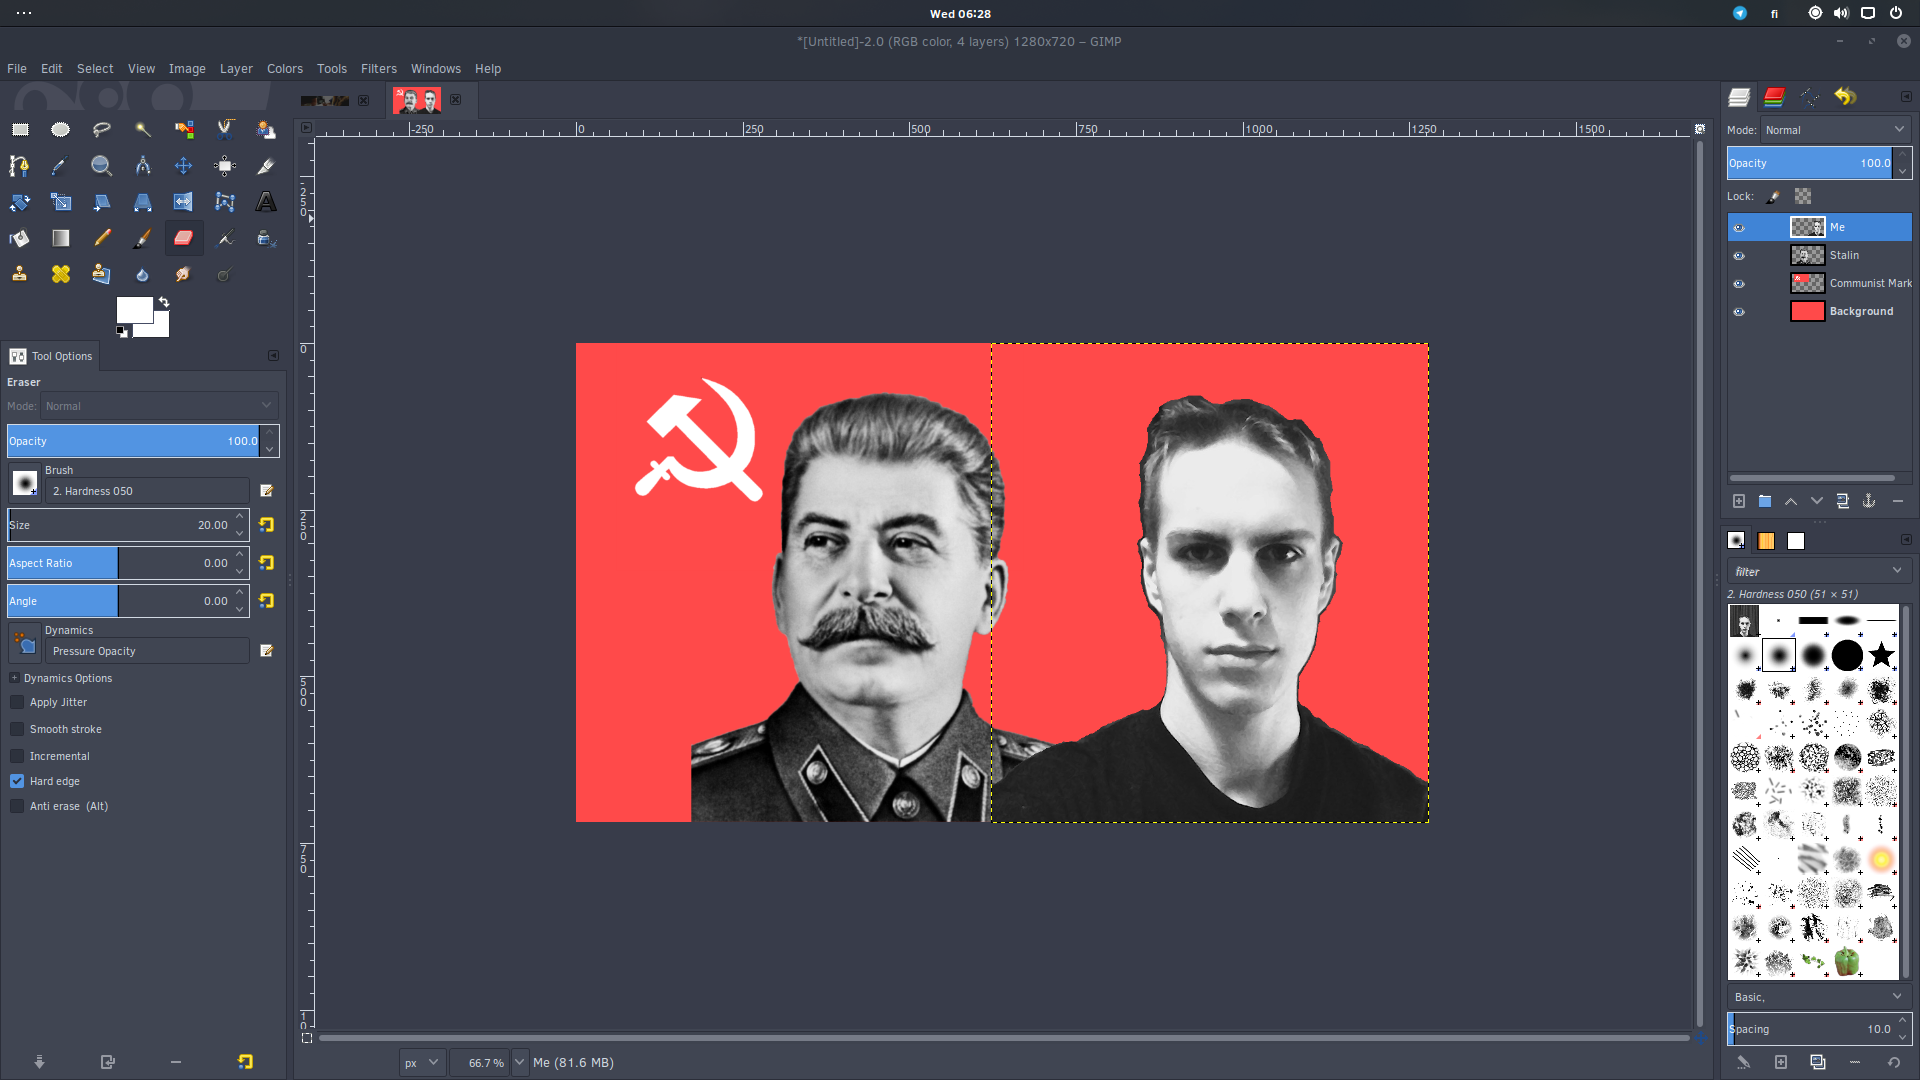Open the File menu
This screenshot has width=1920, height=1080.
point(17,69)
